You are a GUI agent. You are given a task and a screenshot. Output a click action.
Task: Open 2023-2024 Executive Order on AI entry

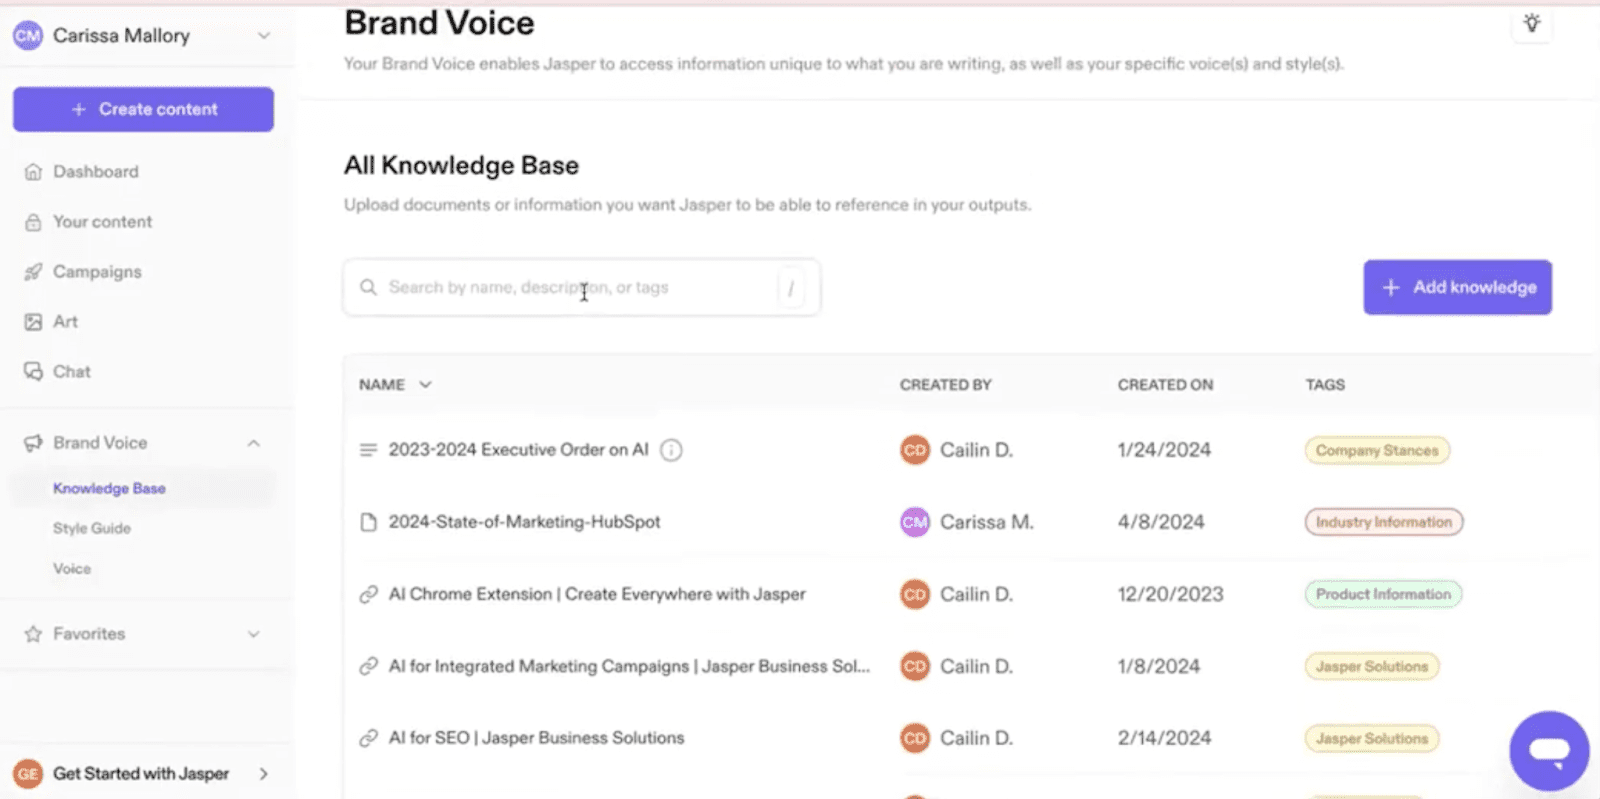coord(518,450)
